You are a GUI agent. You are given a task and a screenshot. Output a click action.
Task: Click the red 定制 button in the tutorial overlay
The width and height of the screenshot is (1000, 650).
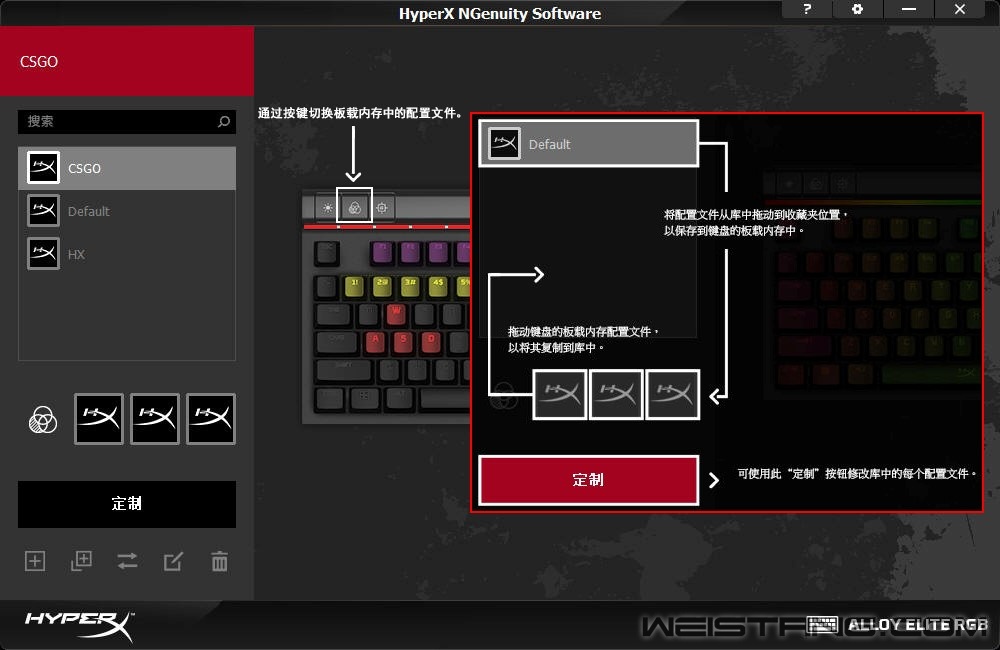(x=589, y=480)
